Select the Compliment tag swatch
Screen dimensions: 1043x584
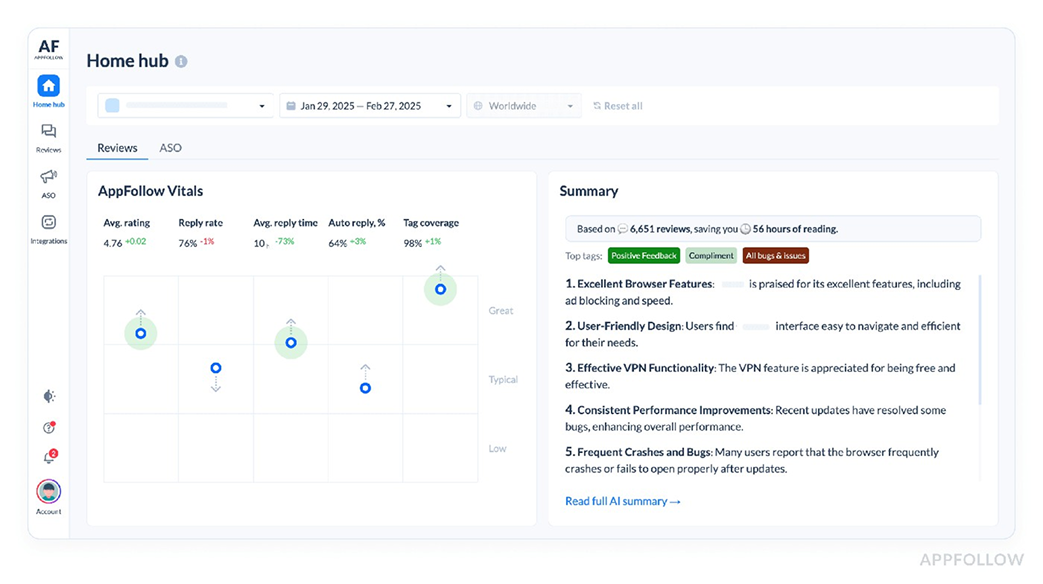(710, 255)
